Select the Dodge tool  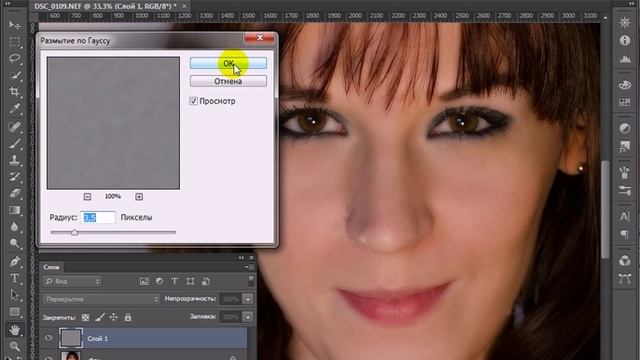[x=14, y=244]
